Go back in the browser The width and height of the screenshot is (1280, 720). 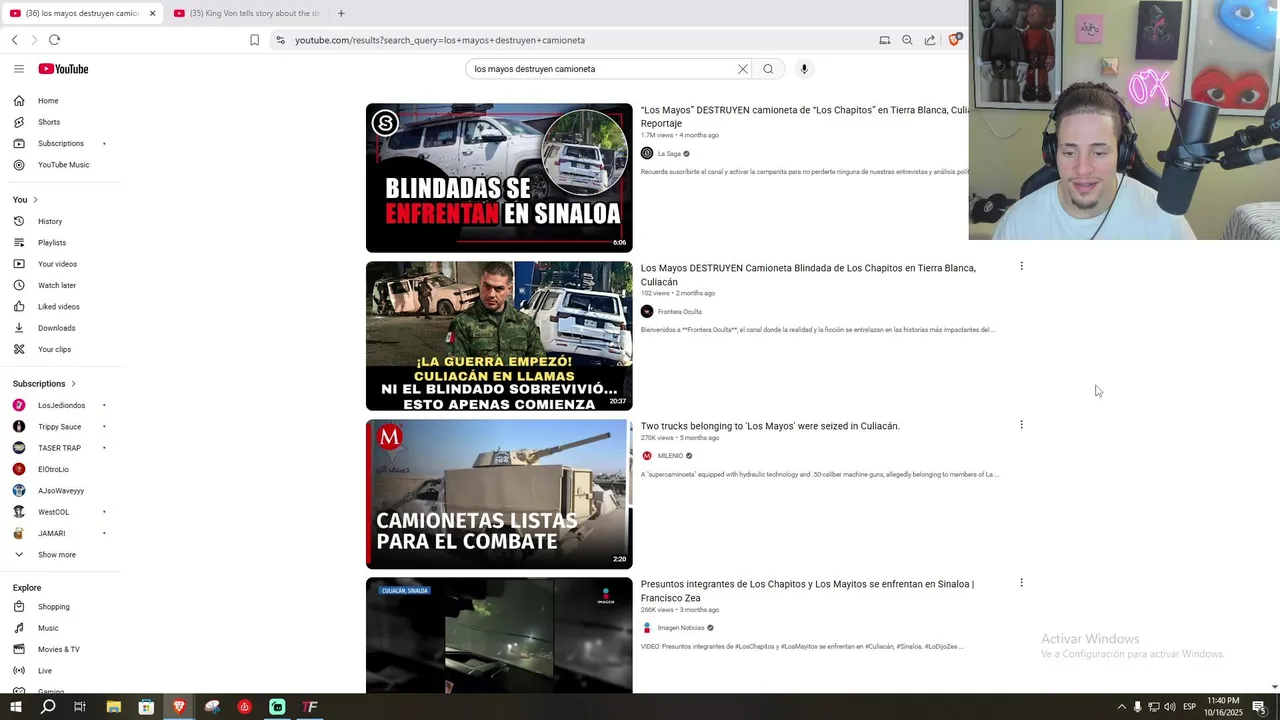pos(15,40)
